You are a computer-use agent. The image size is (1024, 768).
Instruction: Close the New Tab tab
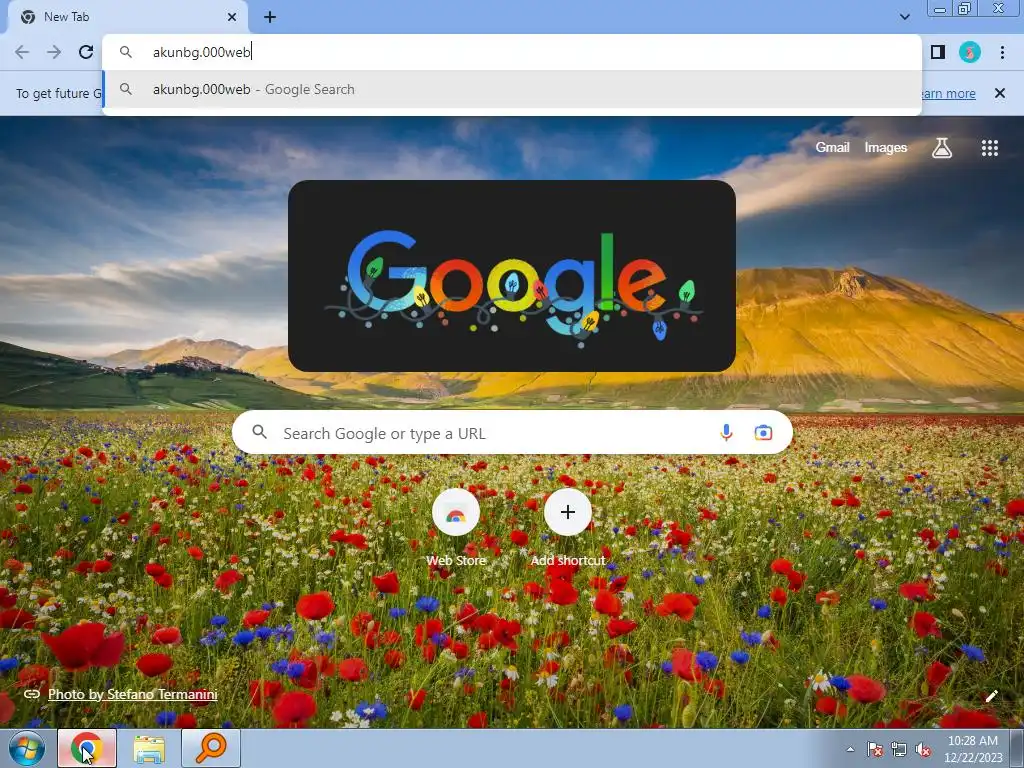[232, 17]
